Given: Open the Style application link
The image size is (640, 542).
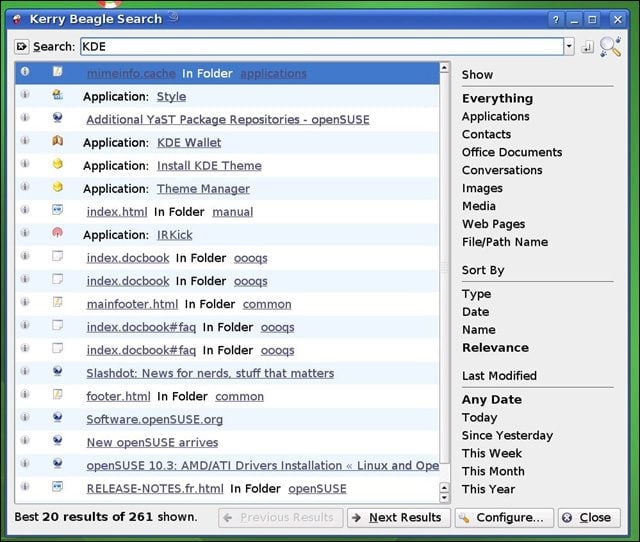Looking at the screenshot, I should click(171, 97).
